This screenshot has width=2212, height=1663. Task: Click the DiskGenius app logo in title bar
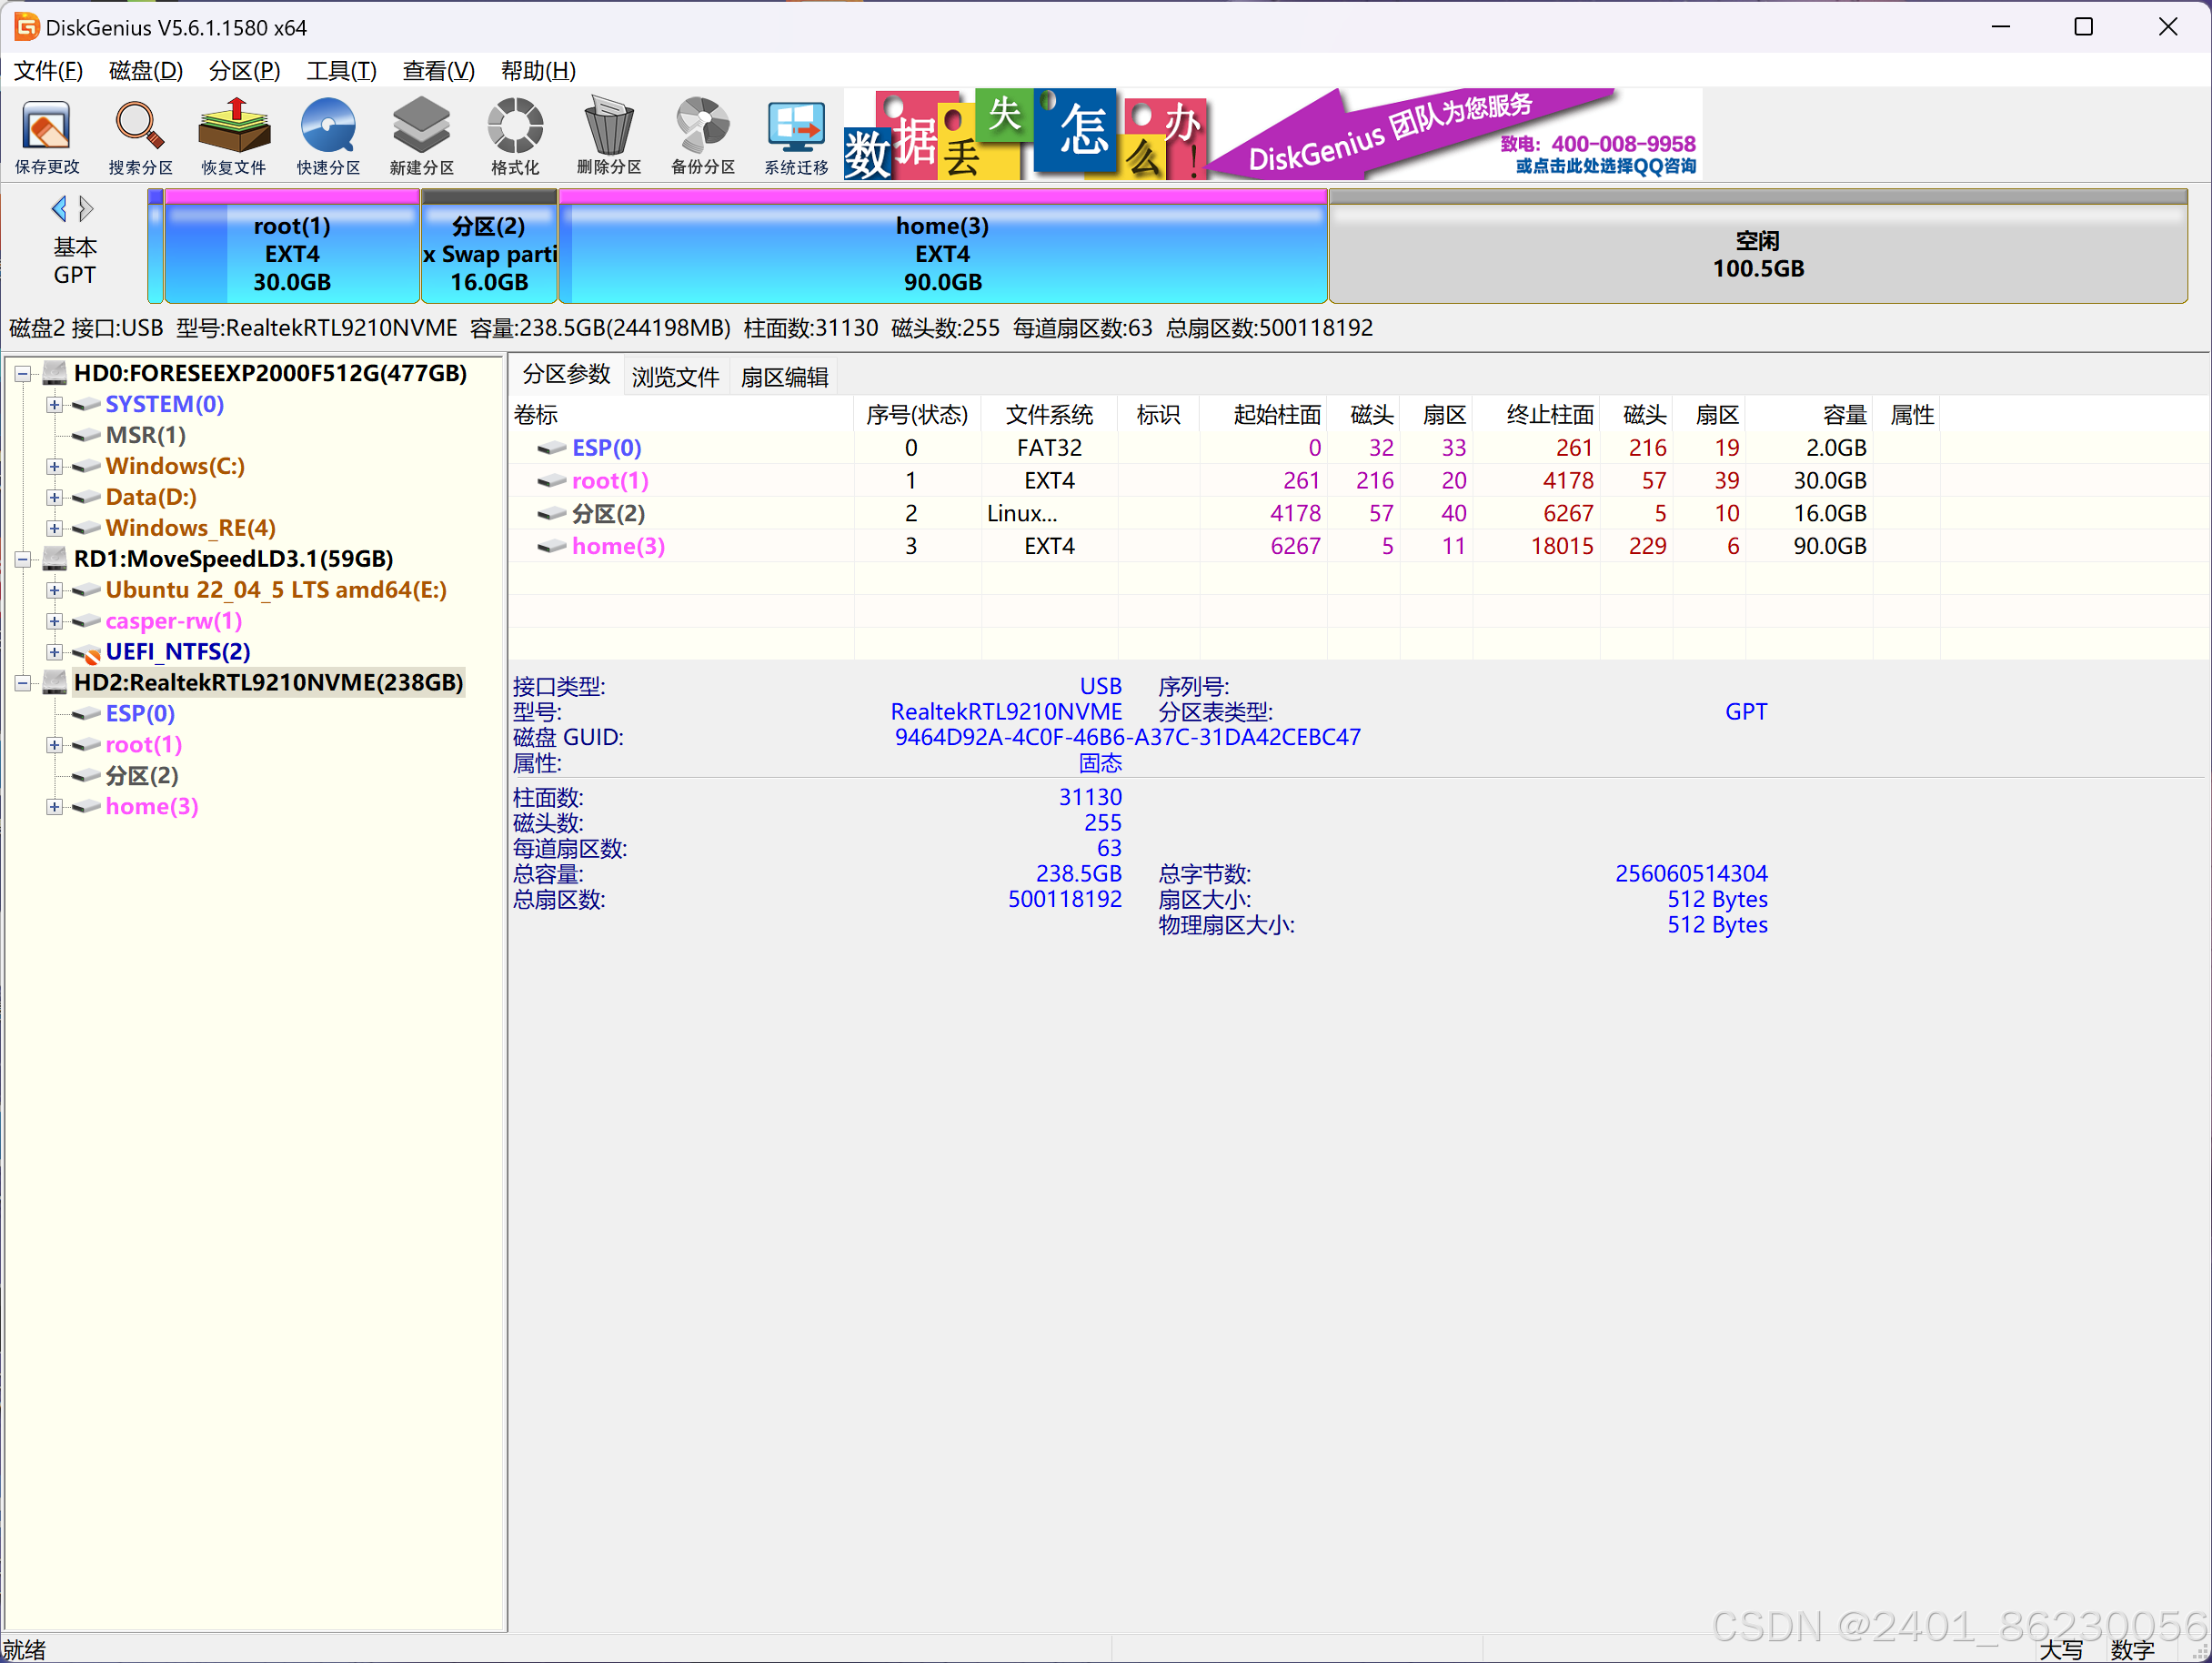(x=26, y=26)
